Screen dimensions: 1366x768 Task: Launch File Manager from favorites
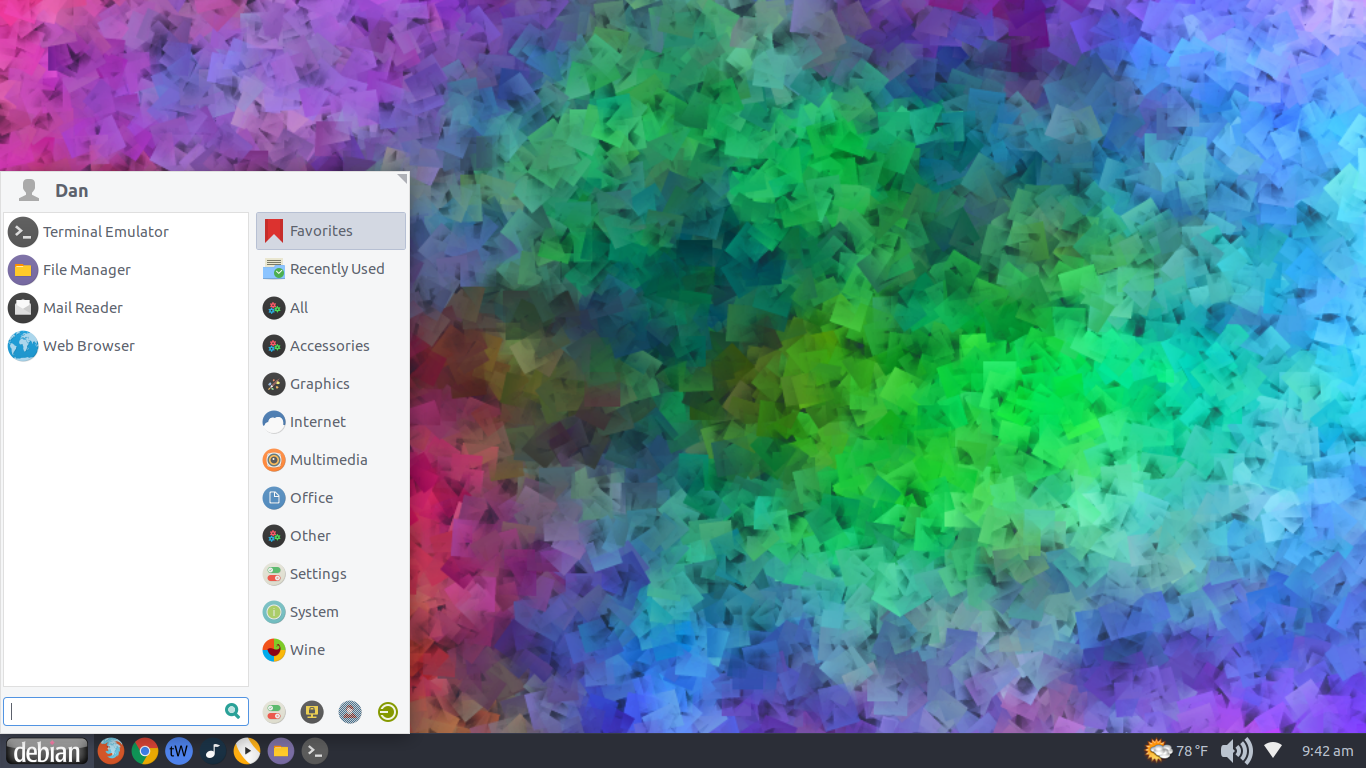click(126, 270)
